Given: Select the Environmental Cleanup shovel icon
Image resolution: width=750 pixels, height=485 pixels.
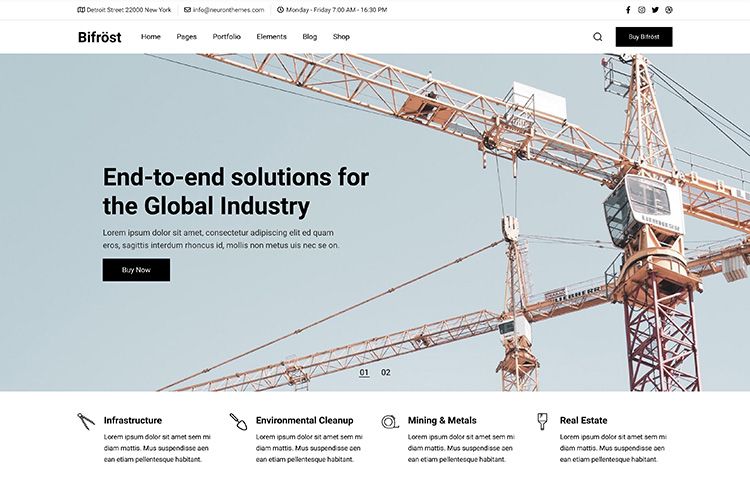Looking at the screenshot, I should click(x=238, y=421).
